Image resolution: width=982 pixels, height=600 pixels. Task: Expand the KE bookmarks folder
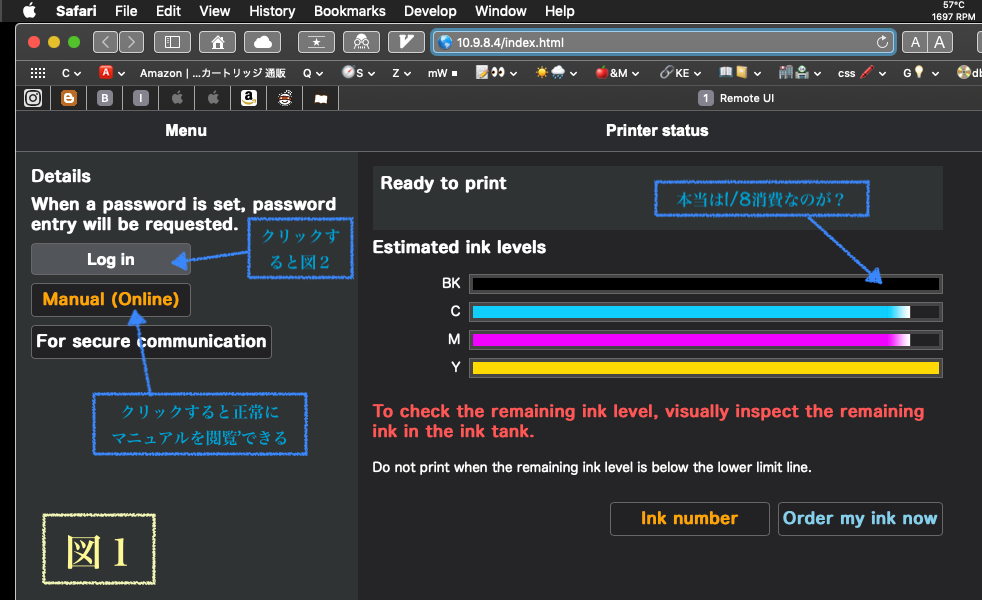[x=680, y=73]
